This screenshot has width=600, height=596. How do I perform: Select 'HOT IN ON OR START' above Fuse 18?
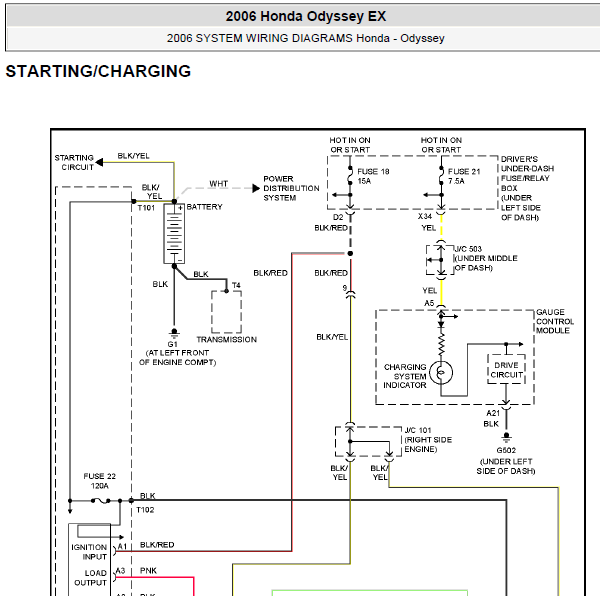[350, 145]
